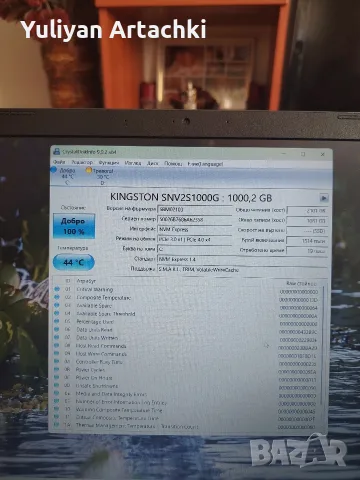This screenshot has height=480, width=360.
Task: Open the Редактор menu
Action: coord(82,162)
